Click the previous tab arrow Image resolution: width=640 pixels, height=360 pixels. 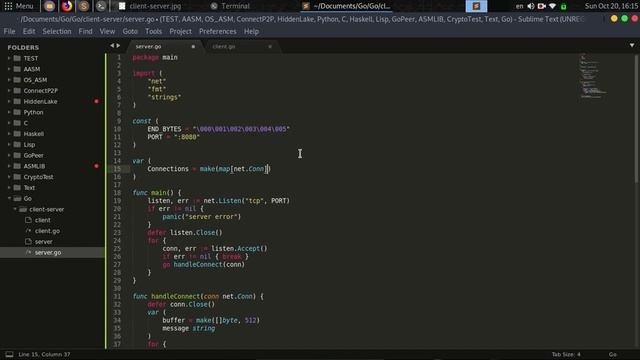112,46
